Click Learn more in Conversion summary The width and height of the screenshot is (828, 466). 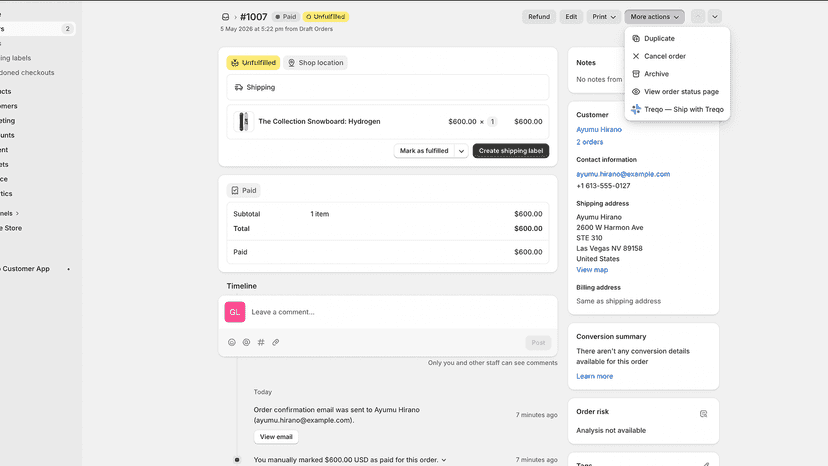[595, 376]
